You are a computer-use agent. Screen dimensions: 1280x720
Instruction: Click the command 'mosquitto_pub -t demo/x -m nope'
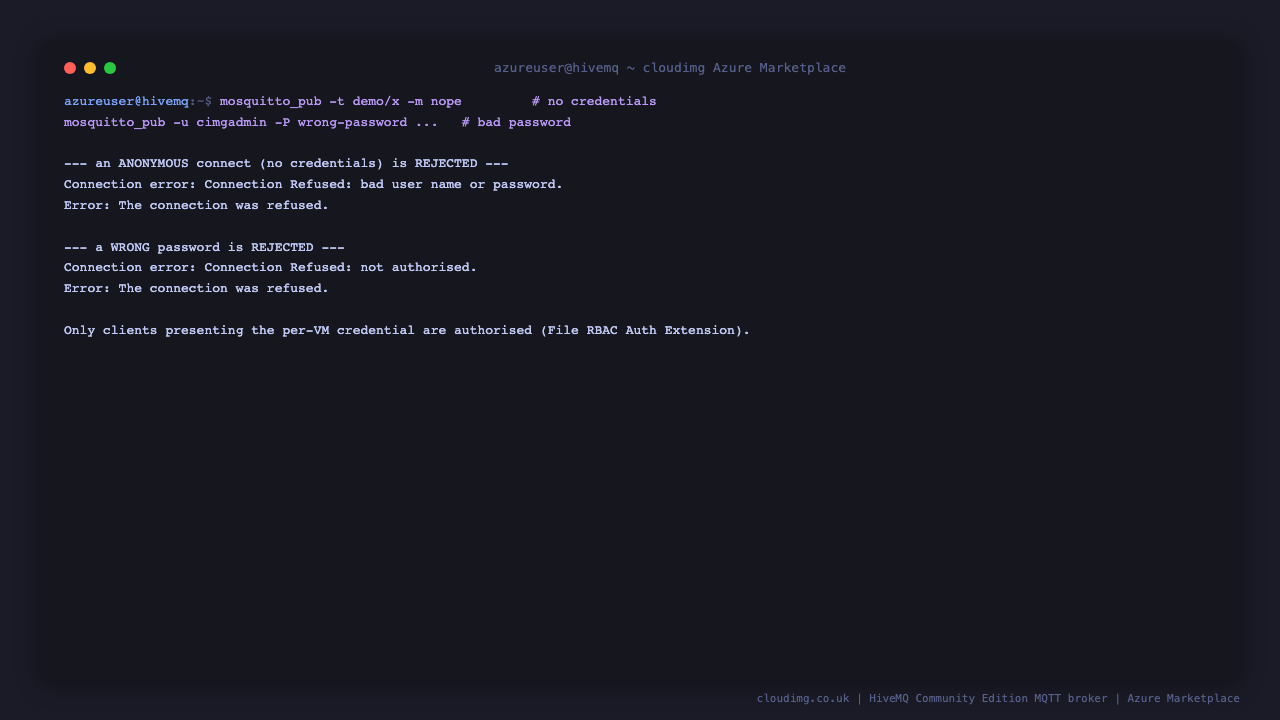click(x=341, y=101)
